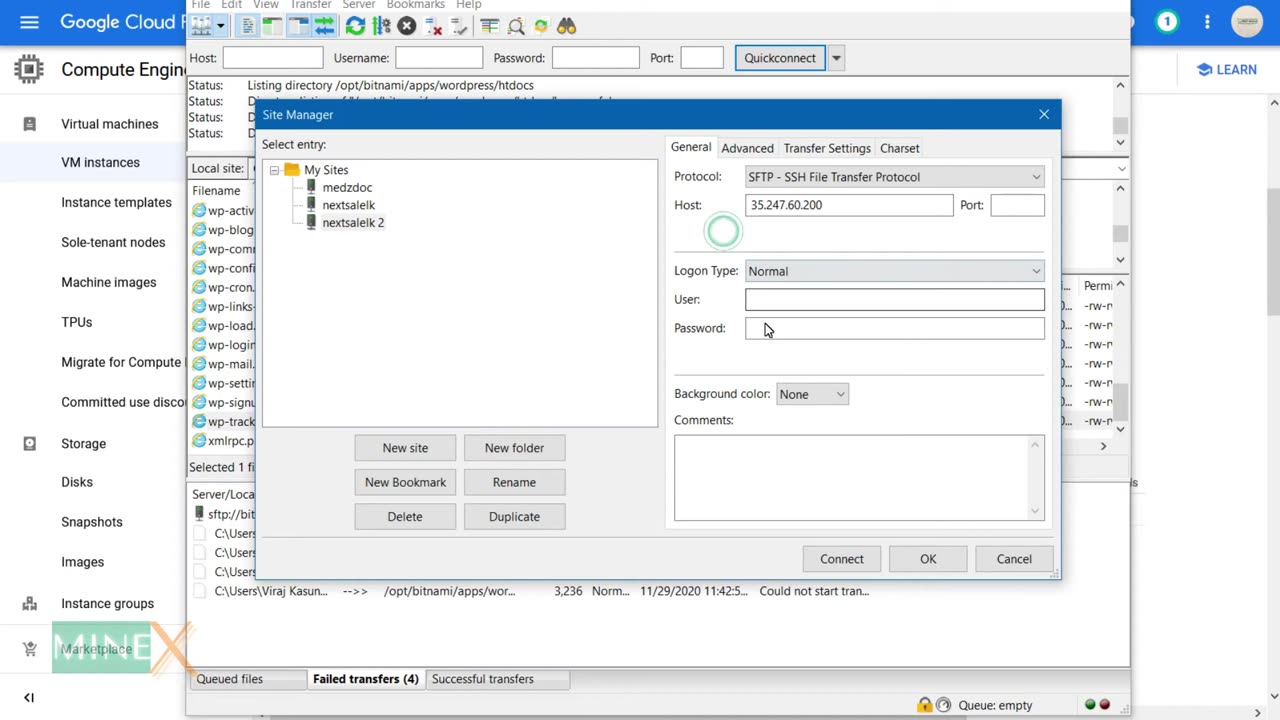Toggle the transfer queue icon with arrows

[x=324, y=26]
